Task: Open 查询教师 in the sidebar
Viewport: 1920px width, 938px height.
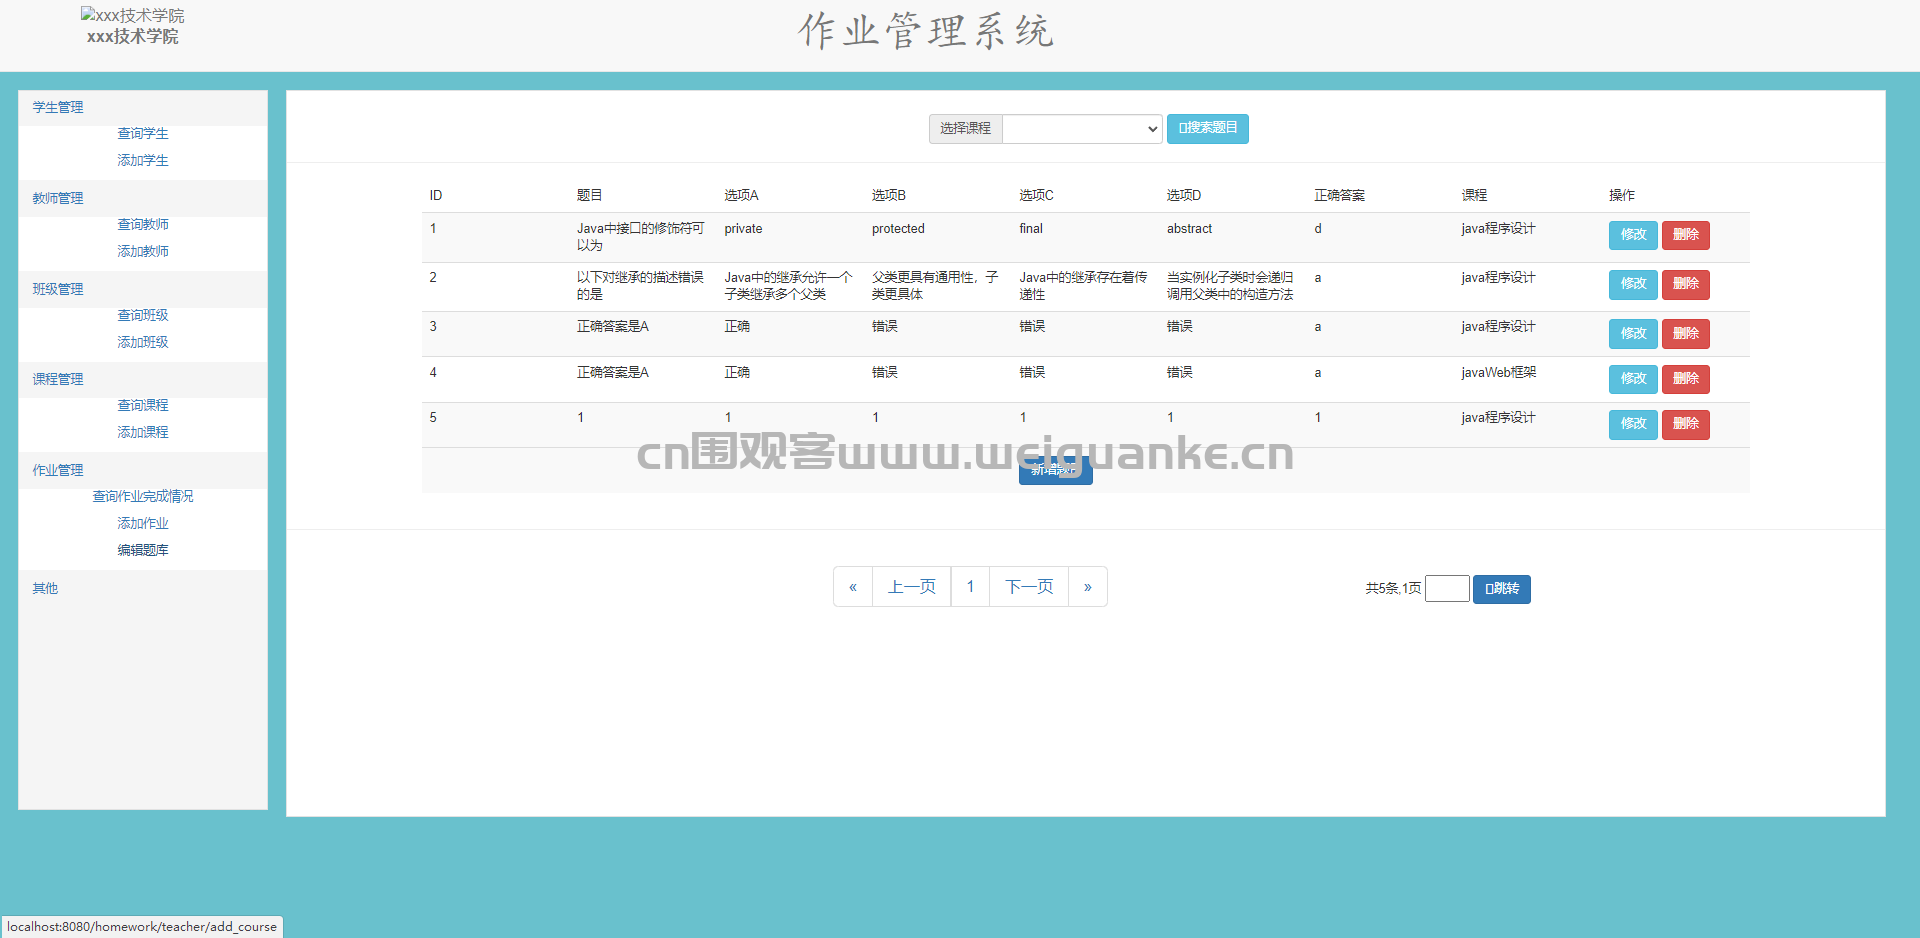Action: click(x=143, y=225)
